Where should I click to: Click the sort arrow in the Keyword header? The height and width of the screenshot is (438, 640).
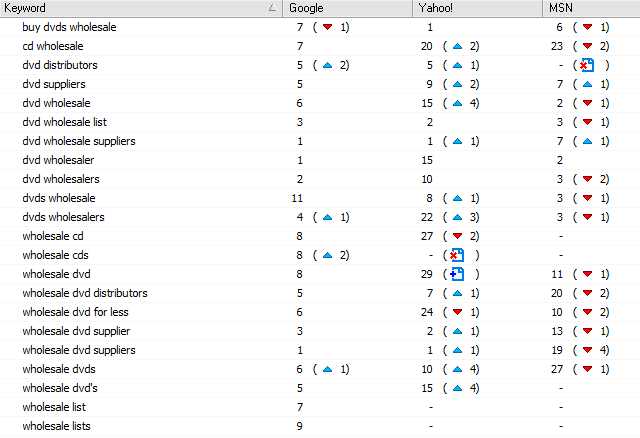point(272,8)
